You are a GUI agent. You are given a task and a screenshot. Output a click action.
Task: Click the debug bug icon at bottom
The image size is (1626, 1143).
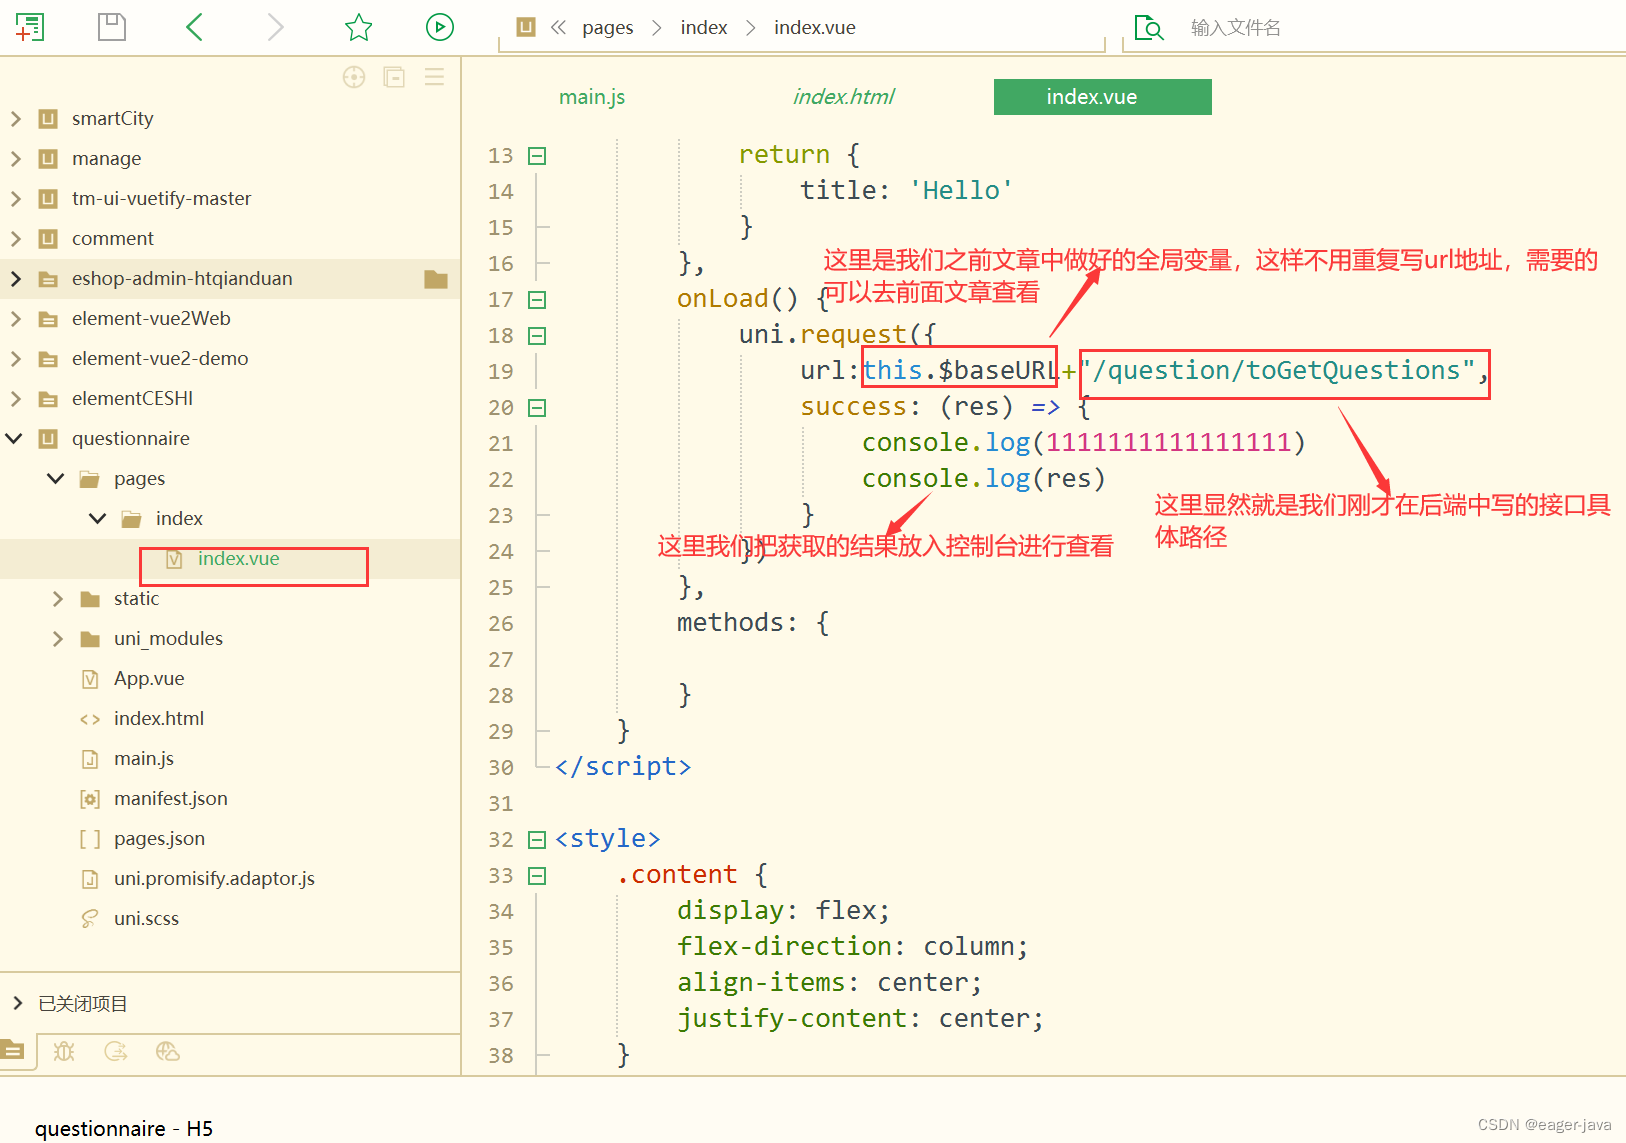64,1051
